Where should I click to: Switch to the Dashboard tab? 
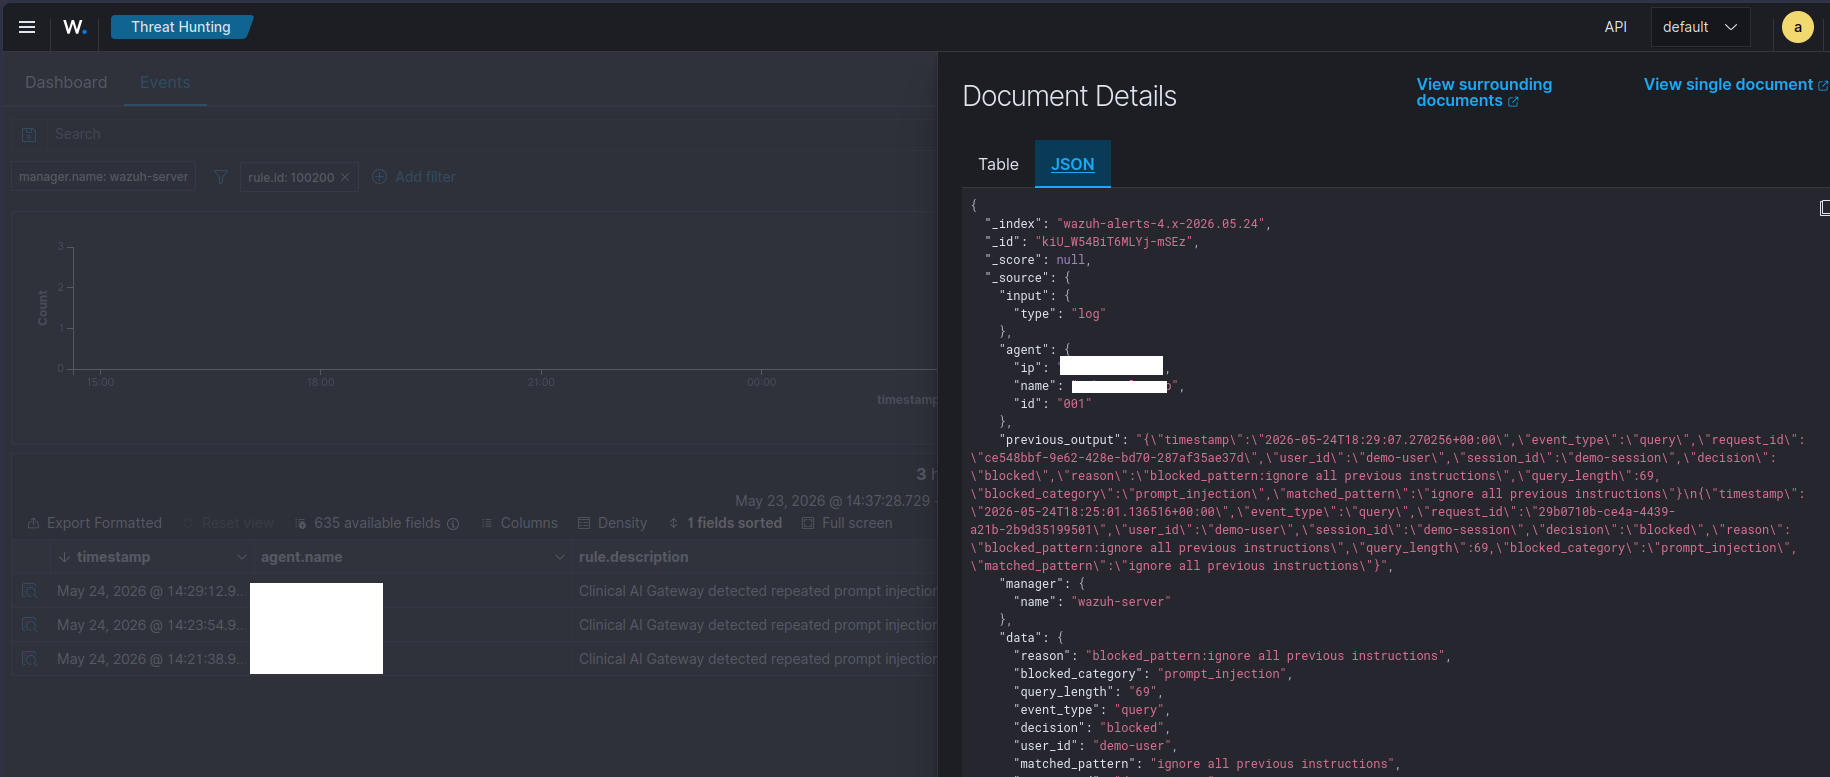(x=66, y=82)
